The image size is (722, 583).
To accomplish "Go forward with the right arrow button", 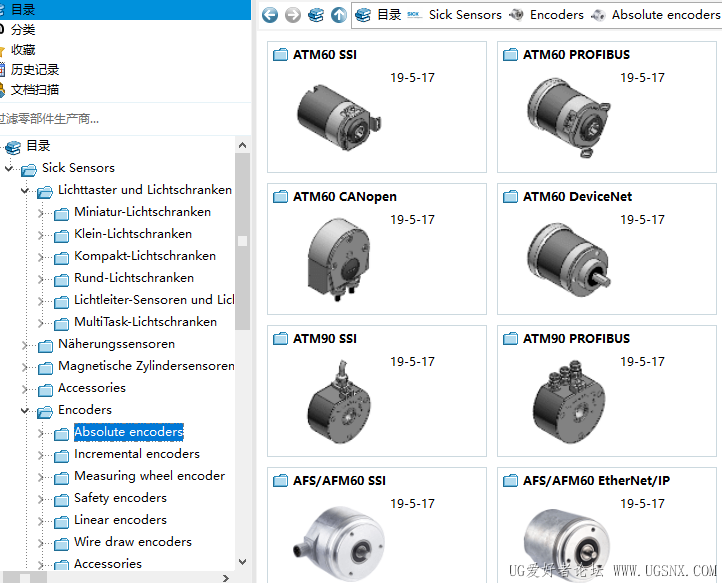I will point(293,15).
